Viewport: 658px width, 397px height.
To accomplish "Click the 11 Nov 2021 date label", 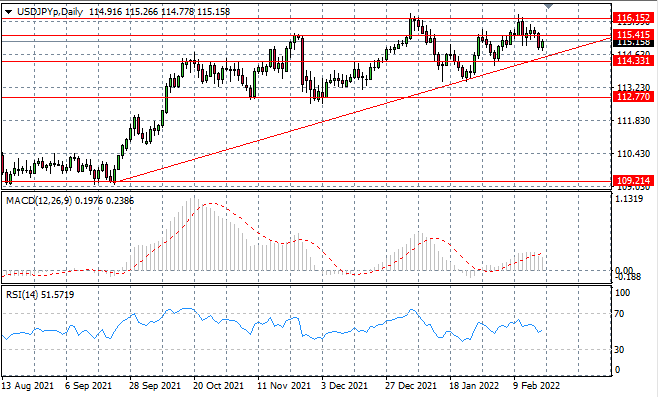I will [284, 386].
